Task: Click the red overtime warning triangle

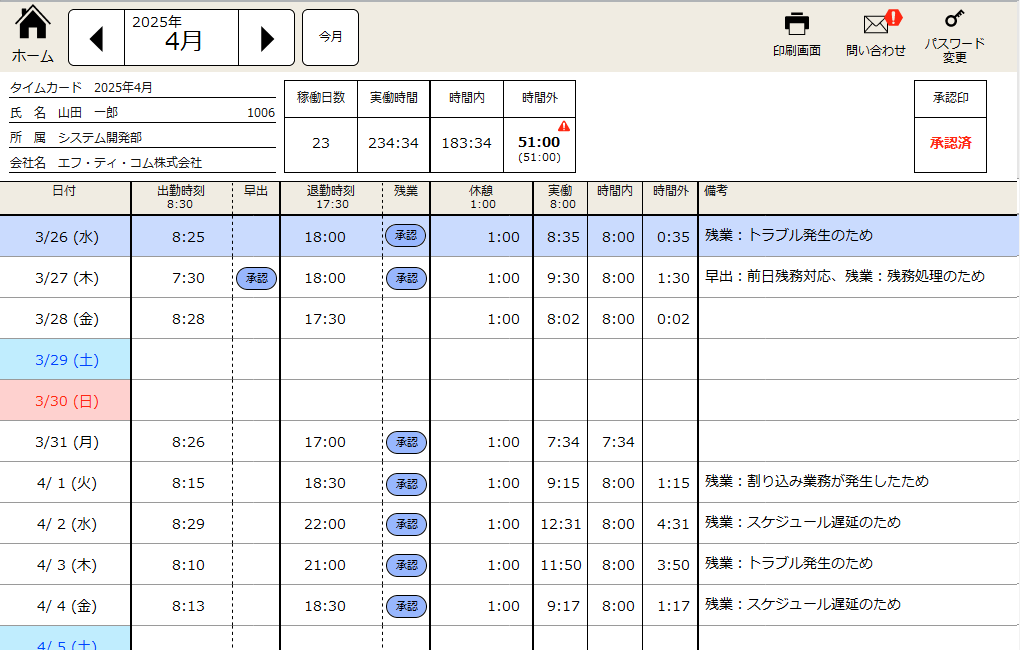Action: pos(564,126)
